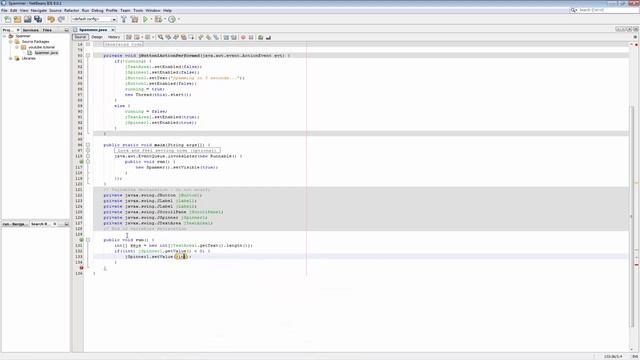Screen dimensions: 640x360
Task: Click the green override glyph beside run method
Action: pyautogui.click(x=81, y=240)
